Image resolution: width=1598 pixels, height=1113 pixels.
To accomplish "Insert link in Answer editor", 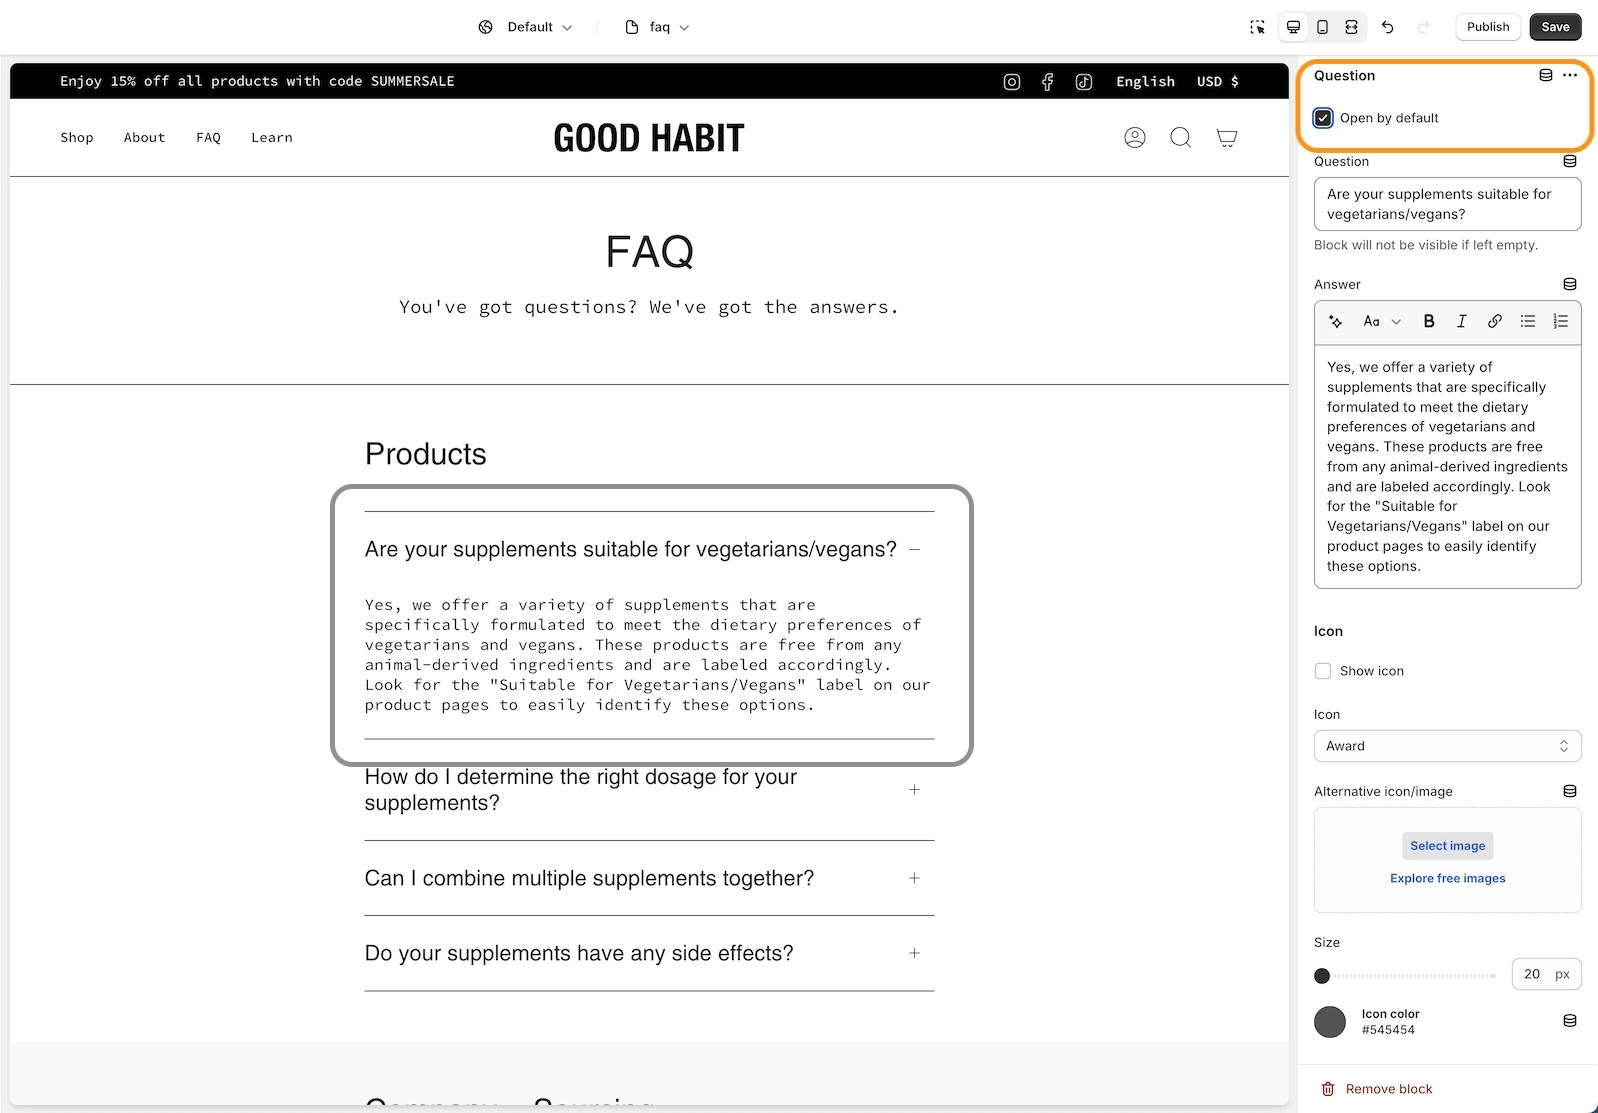I will point(1494,321).
